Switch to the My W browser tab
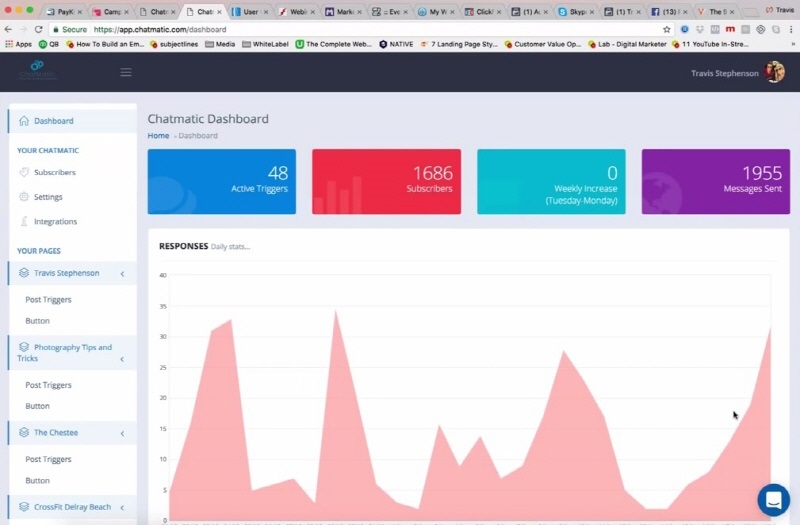800x525 pixels. coord(436,11)
